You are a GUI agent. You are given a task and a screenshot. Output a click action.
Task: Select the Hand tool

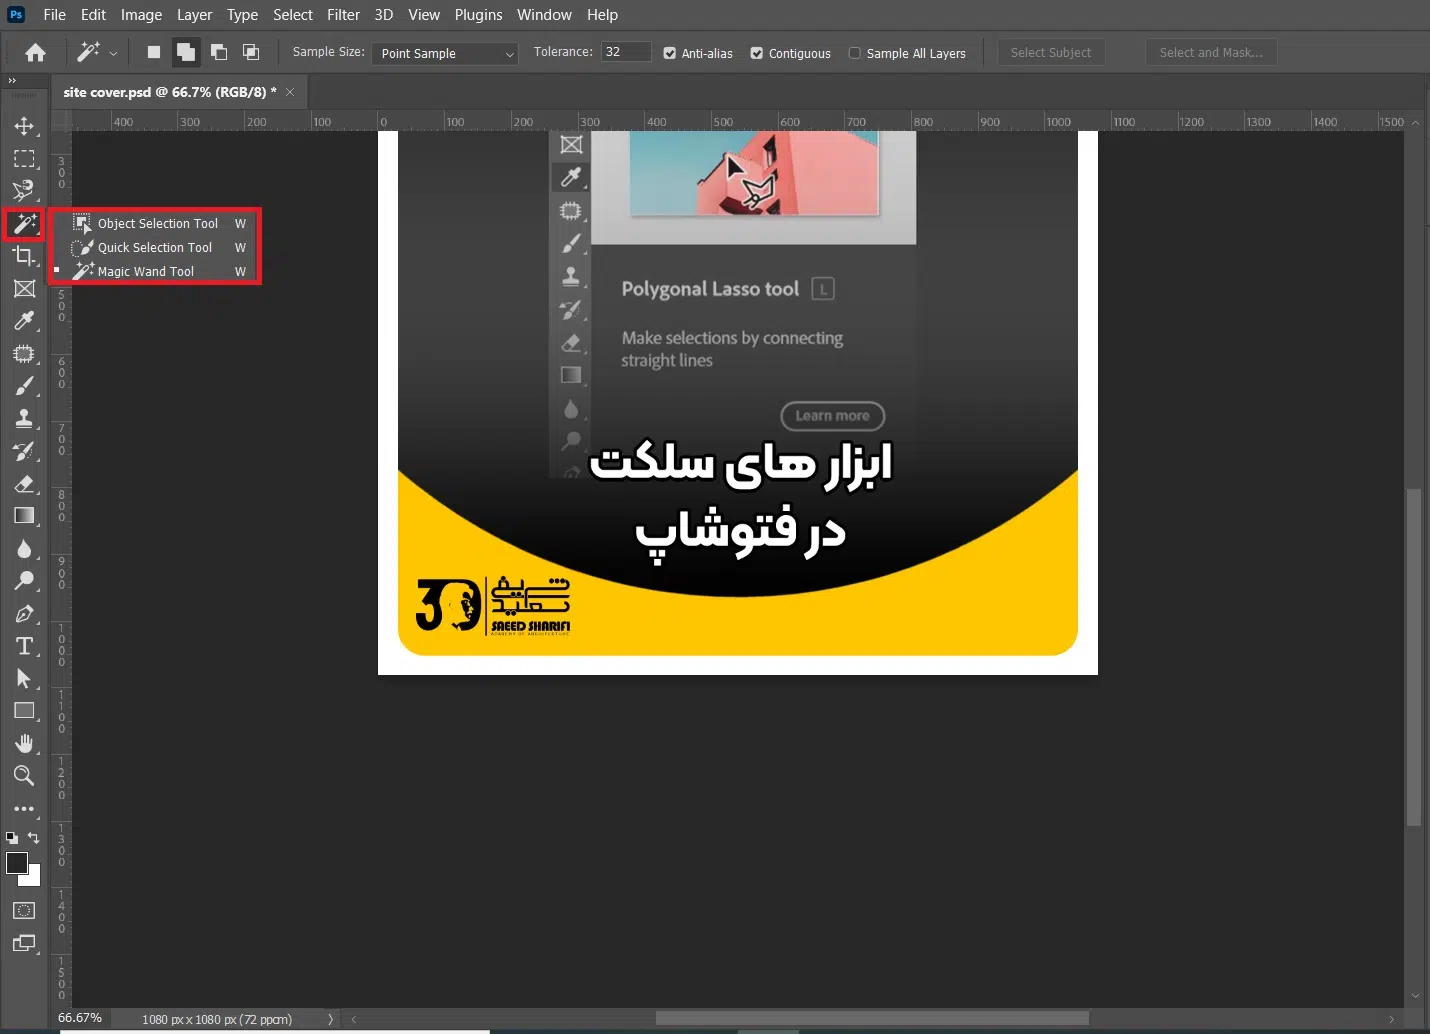[24, 743]
